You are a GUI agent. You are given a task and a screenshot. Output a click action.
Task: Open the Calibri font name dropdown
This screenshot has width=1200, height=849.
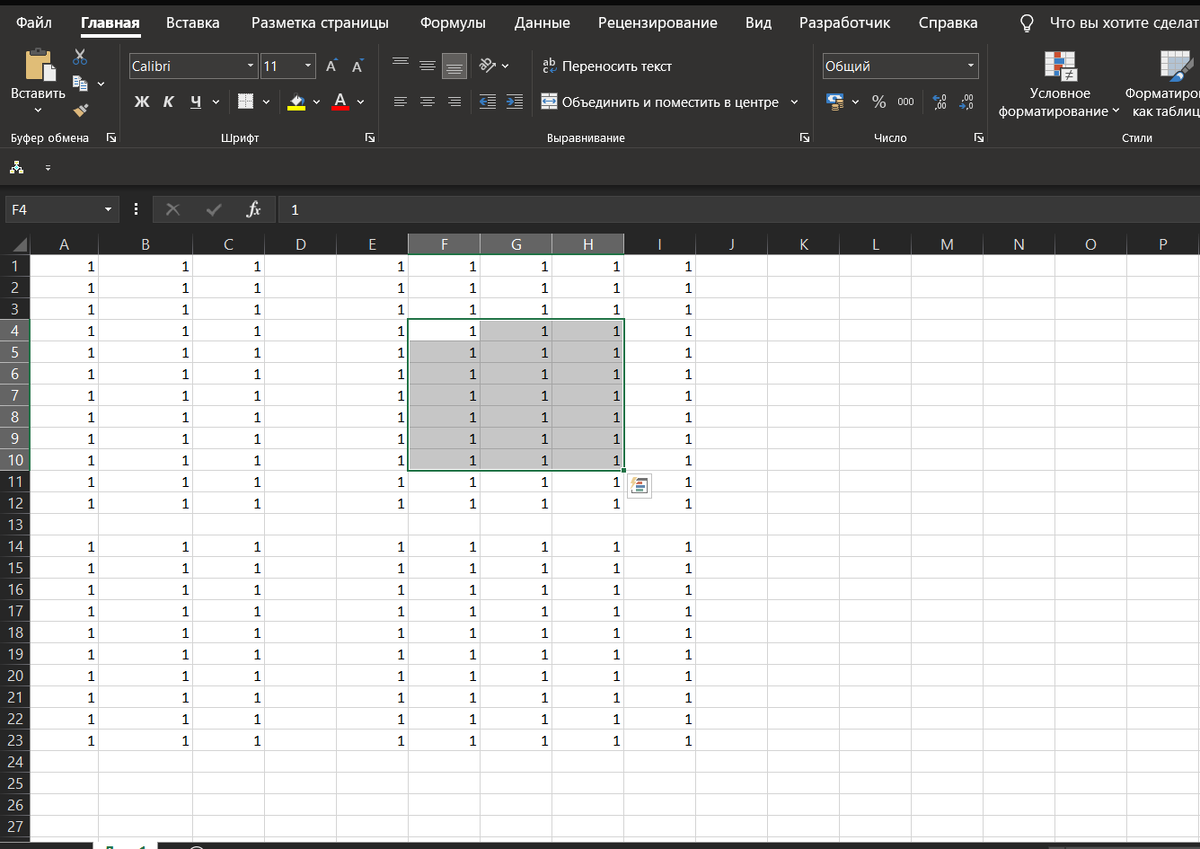pos(251,66)
